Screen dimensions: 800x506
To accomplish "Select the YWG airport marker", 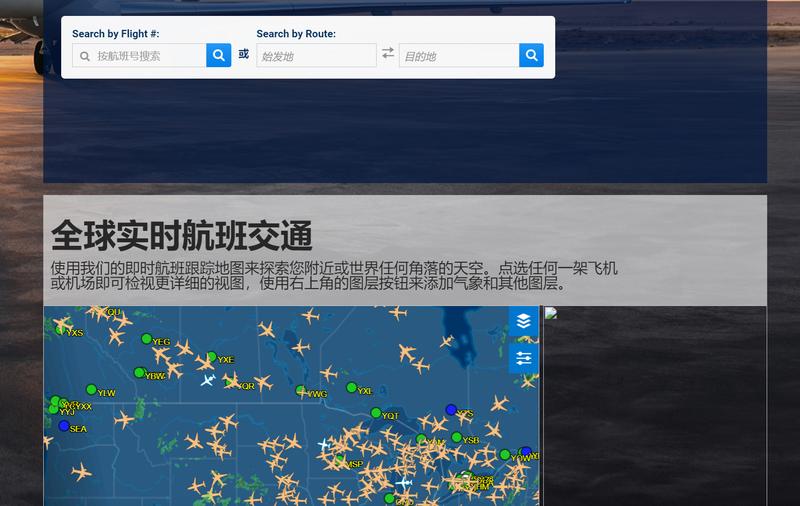I will pos(301,391).
